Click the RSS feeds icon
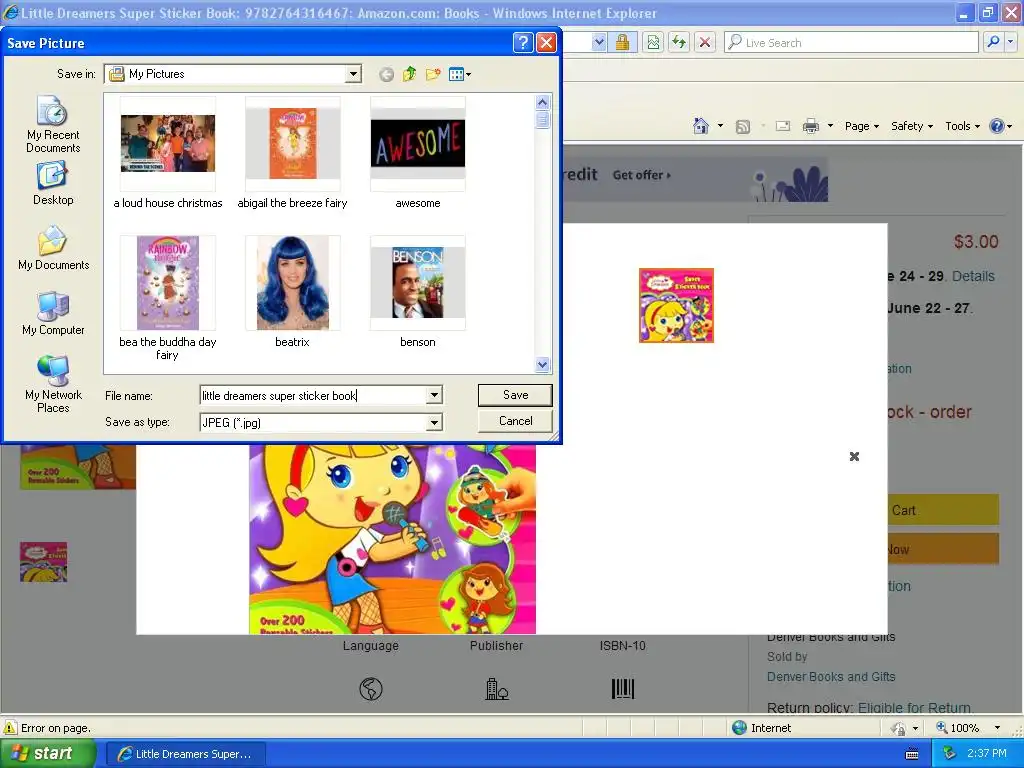The height and width of the screenshot is (768, 1024). (743, 127)
